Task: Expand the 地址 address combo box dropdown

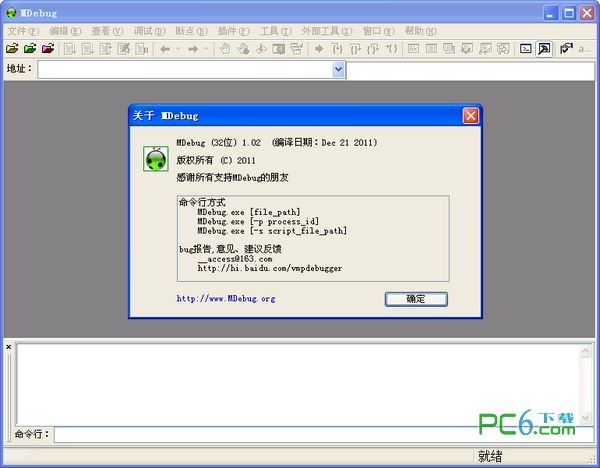Action: coord(339,70)
